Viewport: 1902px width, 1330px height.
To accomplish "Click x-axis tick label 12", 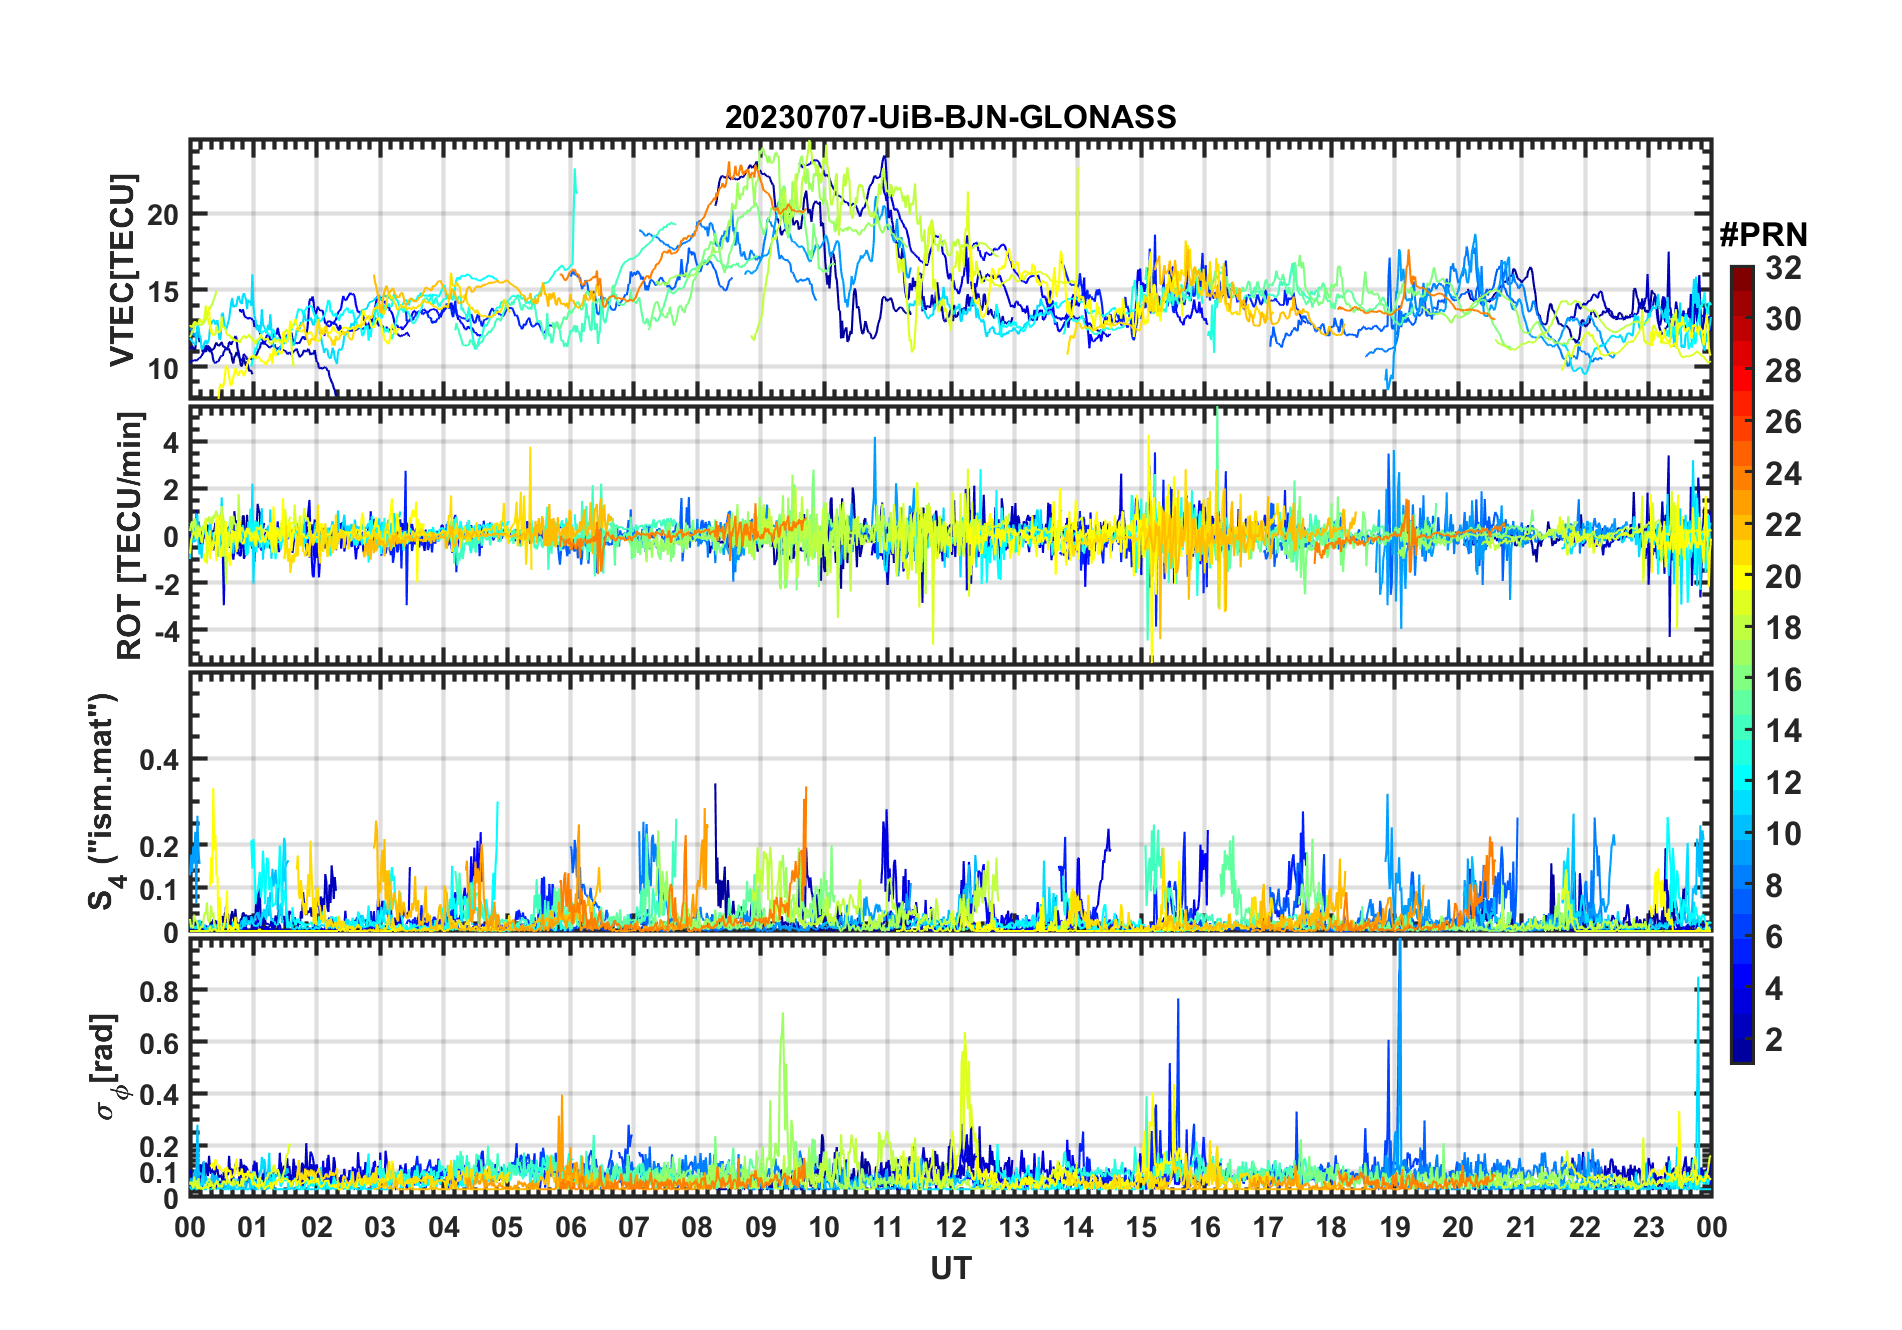I will point(950,1227).
